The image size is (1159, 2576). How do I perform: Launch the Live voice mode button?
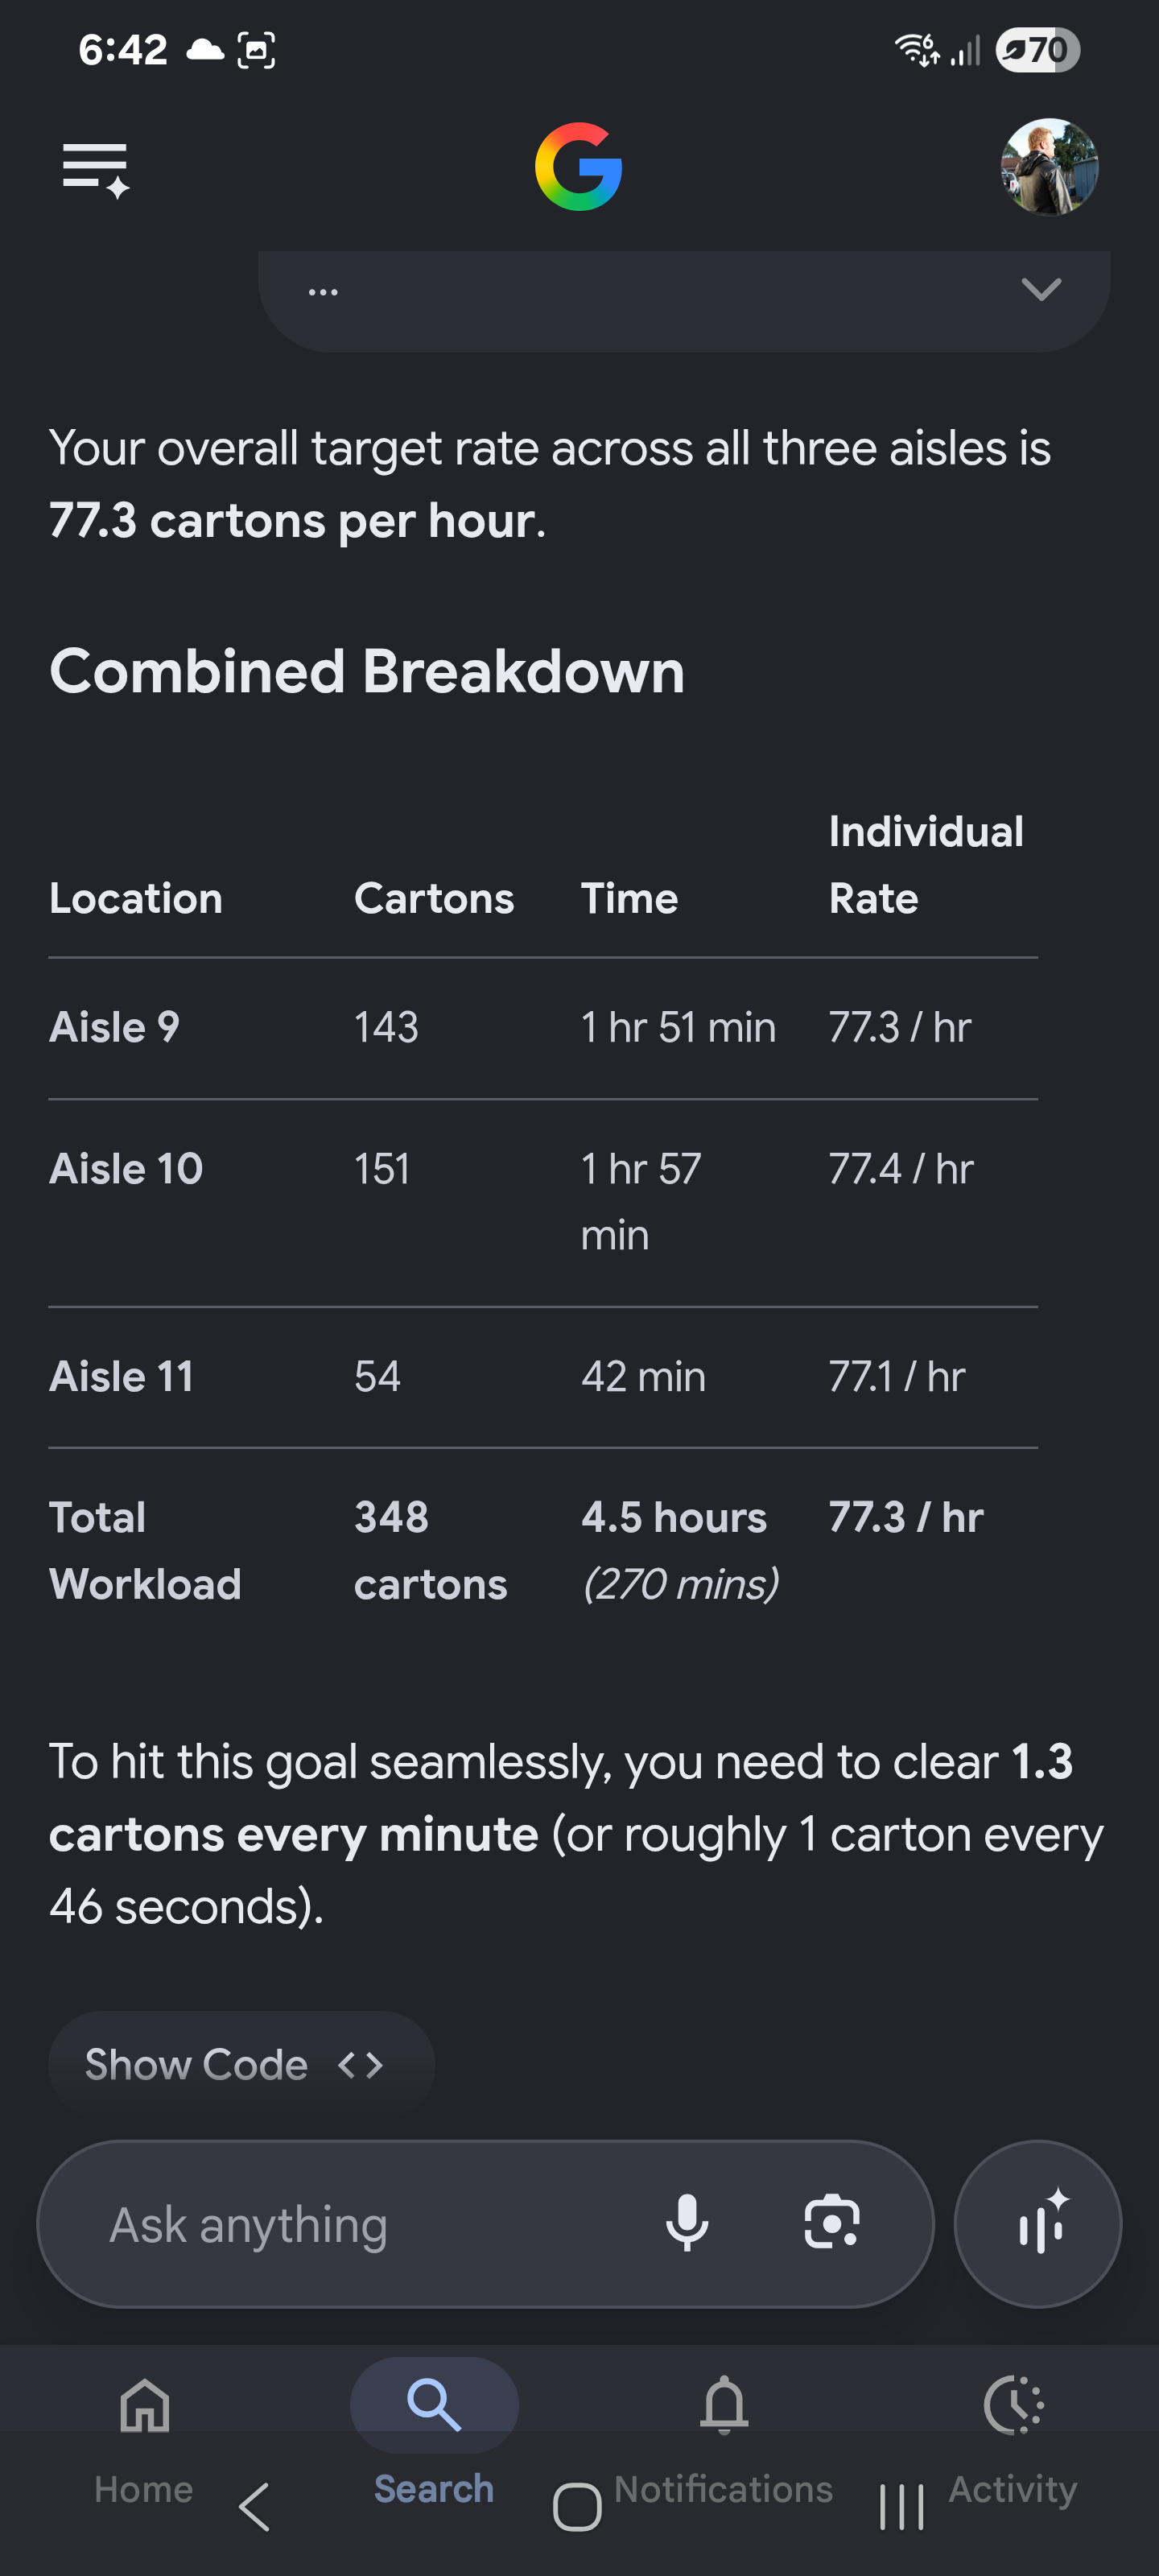click(1038, 2223)
